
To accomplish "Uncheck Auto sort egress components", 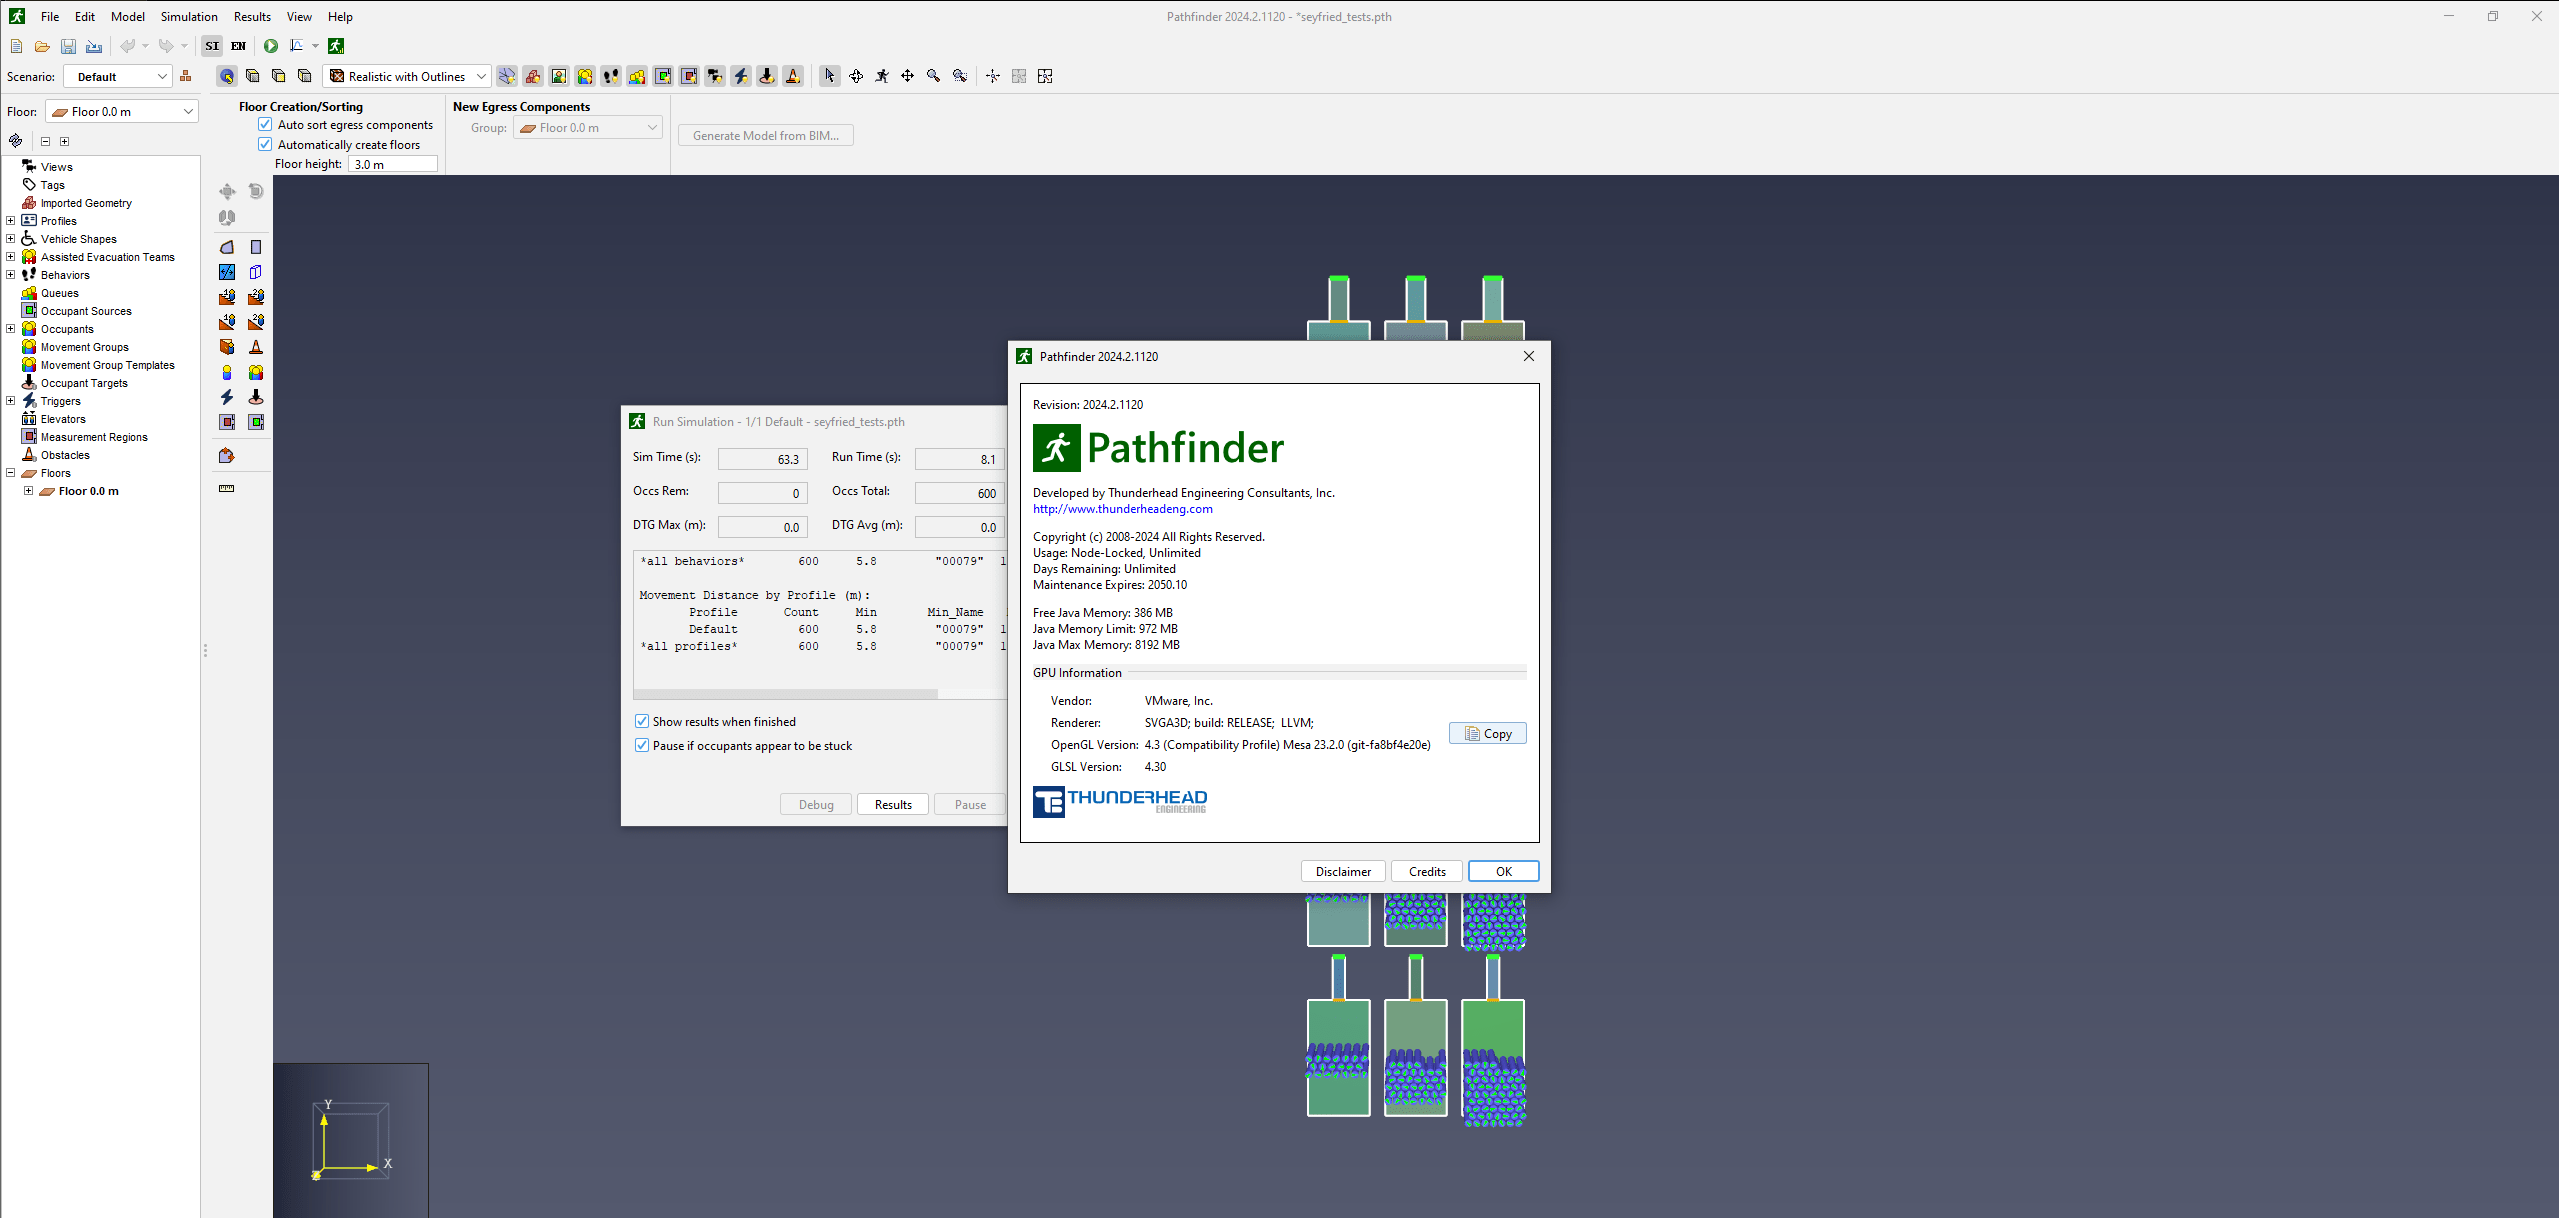I will [x=265, y=125].
